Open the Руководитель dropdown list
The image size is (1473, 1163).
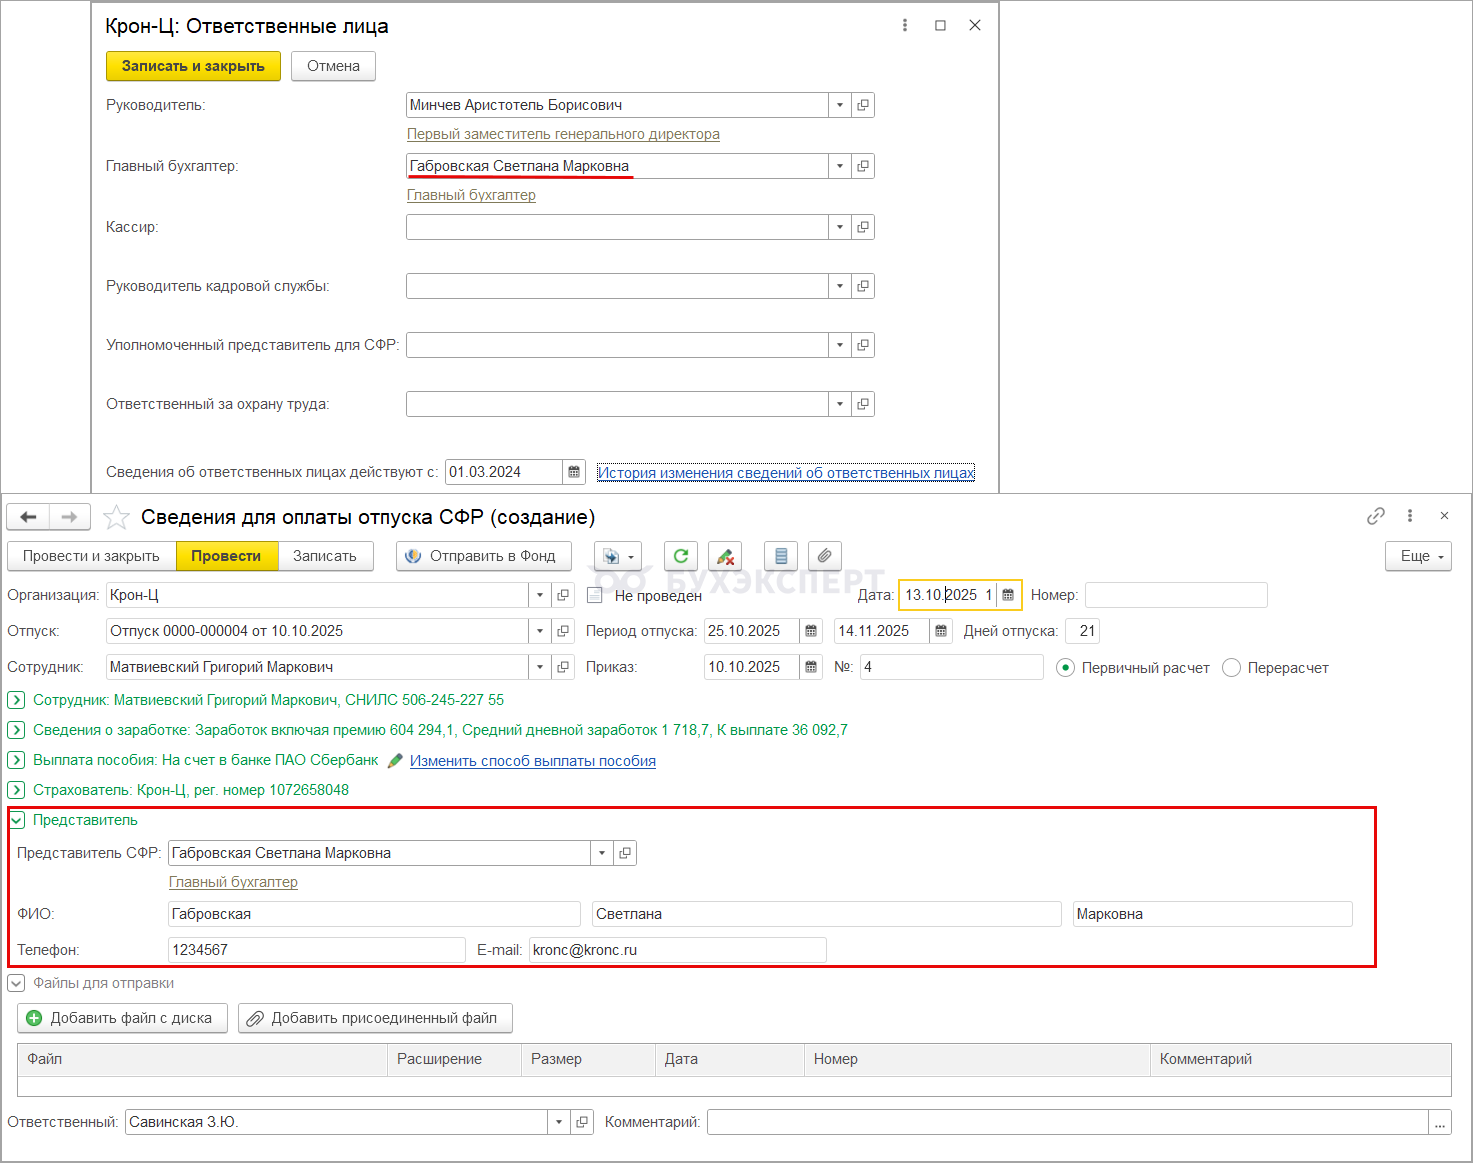840,105
